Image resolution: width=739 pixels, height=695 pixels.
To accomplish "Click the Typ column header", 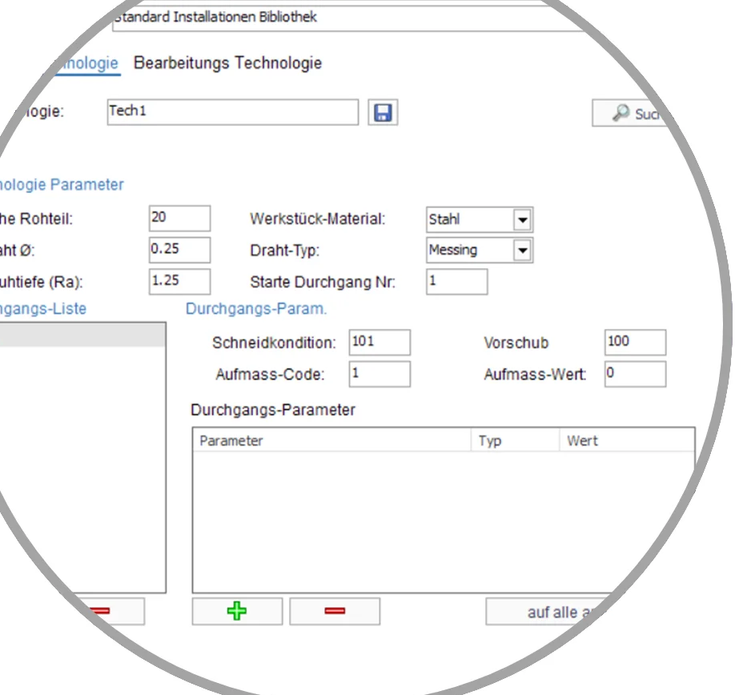I will click(515, 441).
